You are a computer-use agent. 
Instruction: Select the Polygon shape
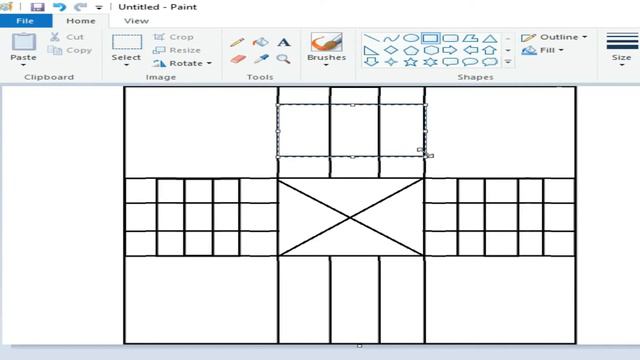pos(470,38)
